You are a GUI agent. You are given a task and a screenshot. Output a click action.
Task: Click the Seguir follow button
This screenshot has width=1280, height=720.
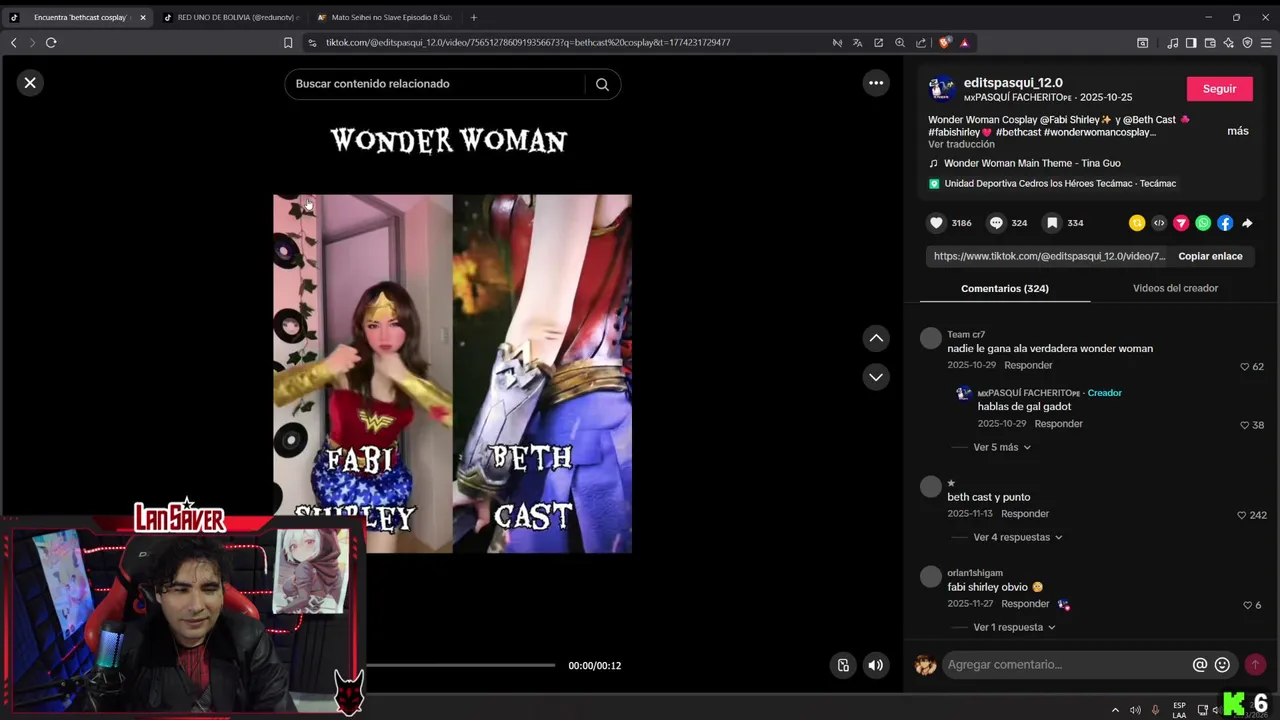pos(1219,89)
